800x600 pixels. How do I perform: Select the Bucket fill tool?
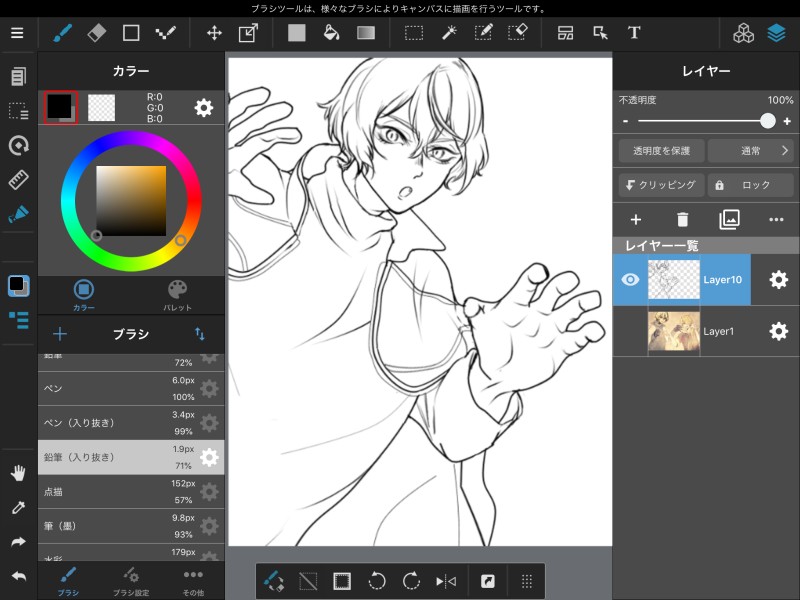click(332, 33)
